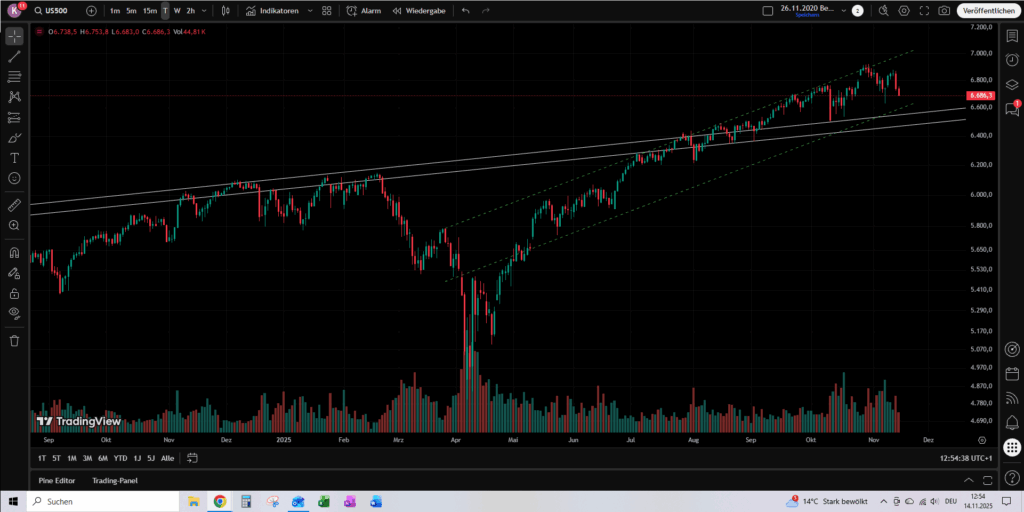Open chart settings gear icon
Viewport: 1024px width, 512px height.
point(904,10)
